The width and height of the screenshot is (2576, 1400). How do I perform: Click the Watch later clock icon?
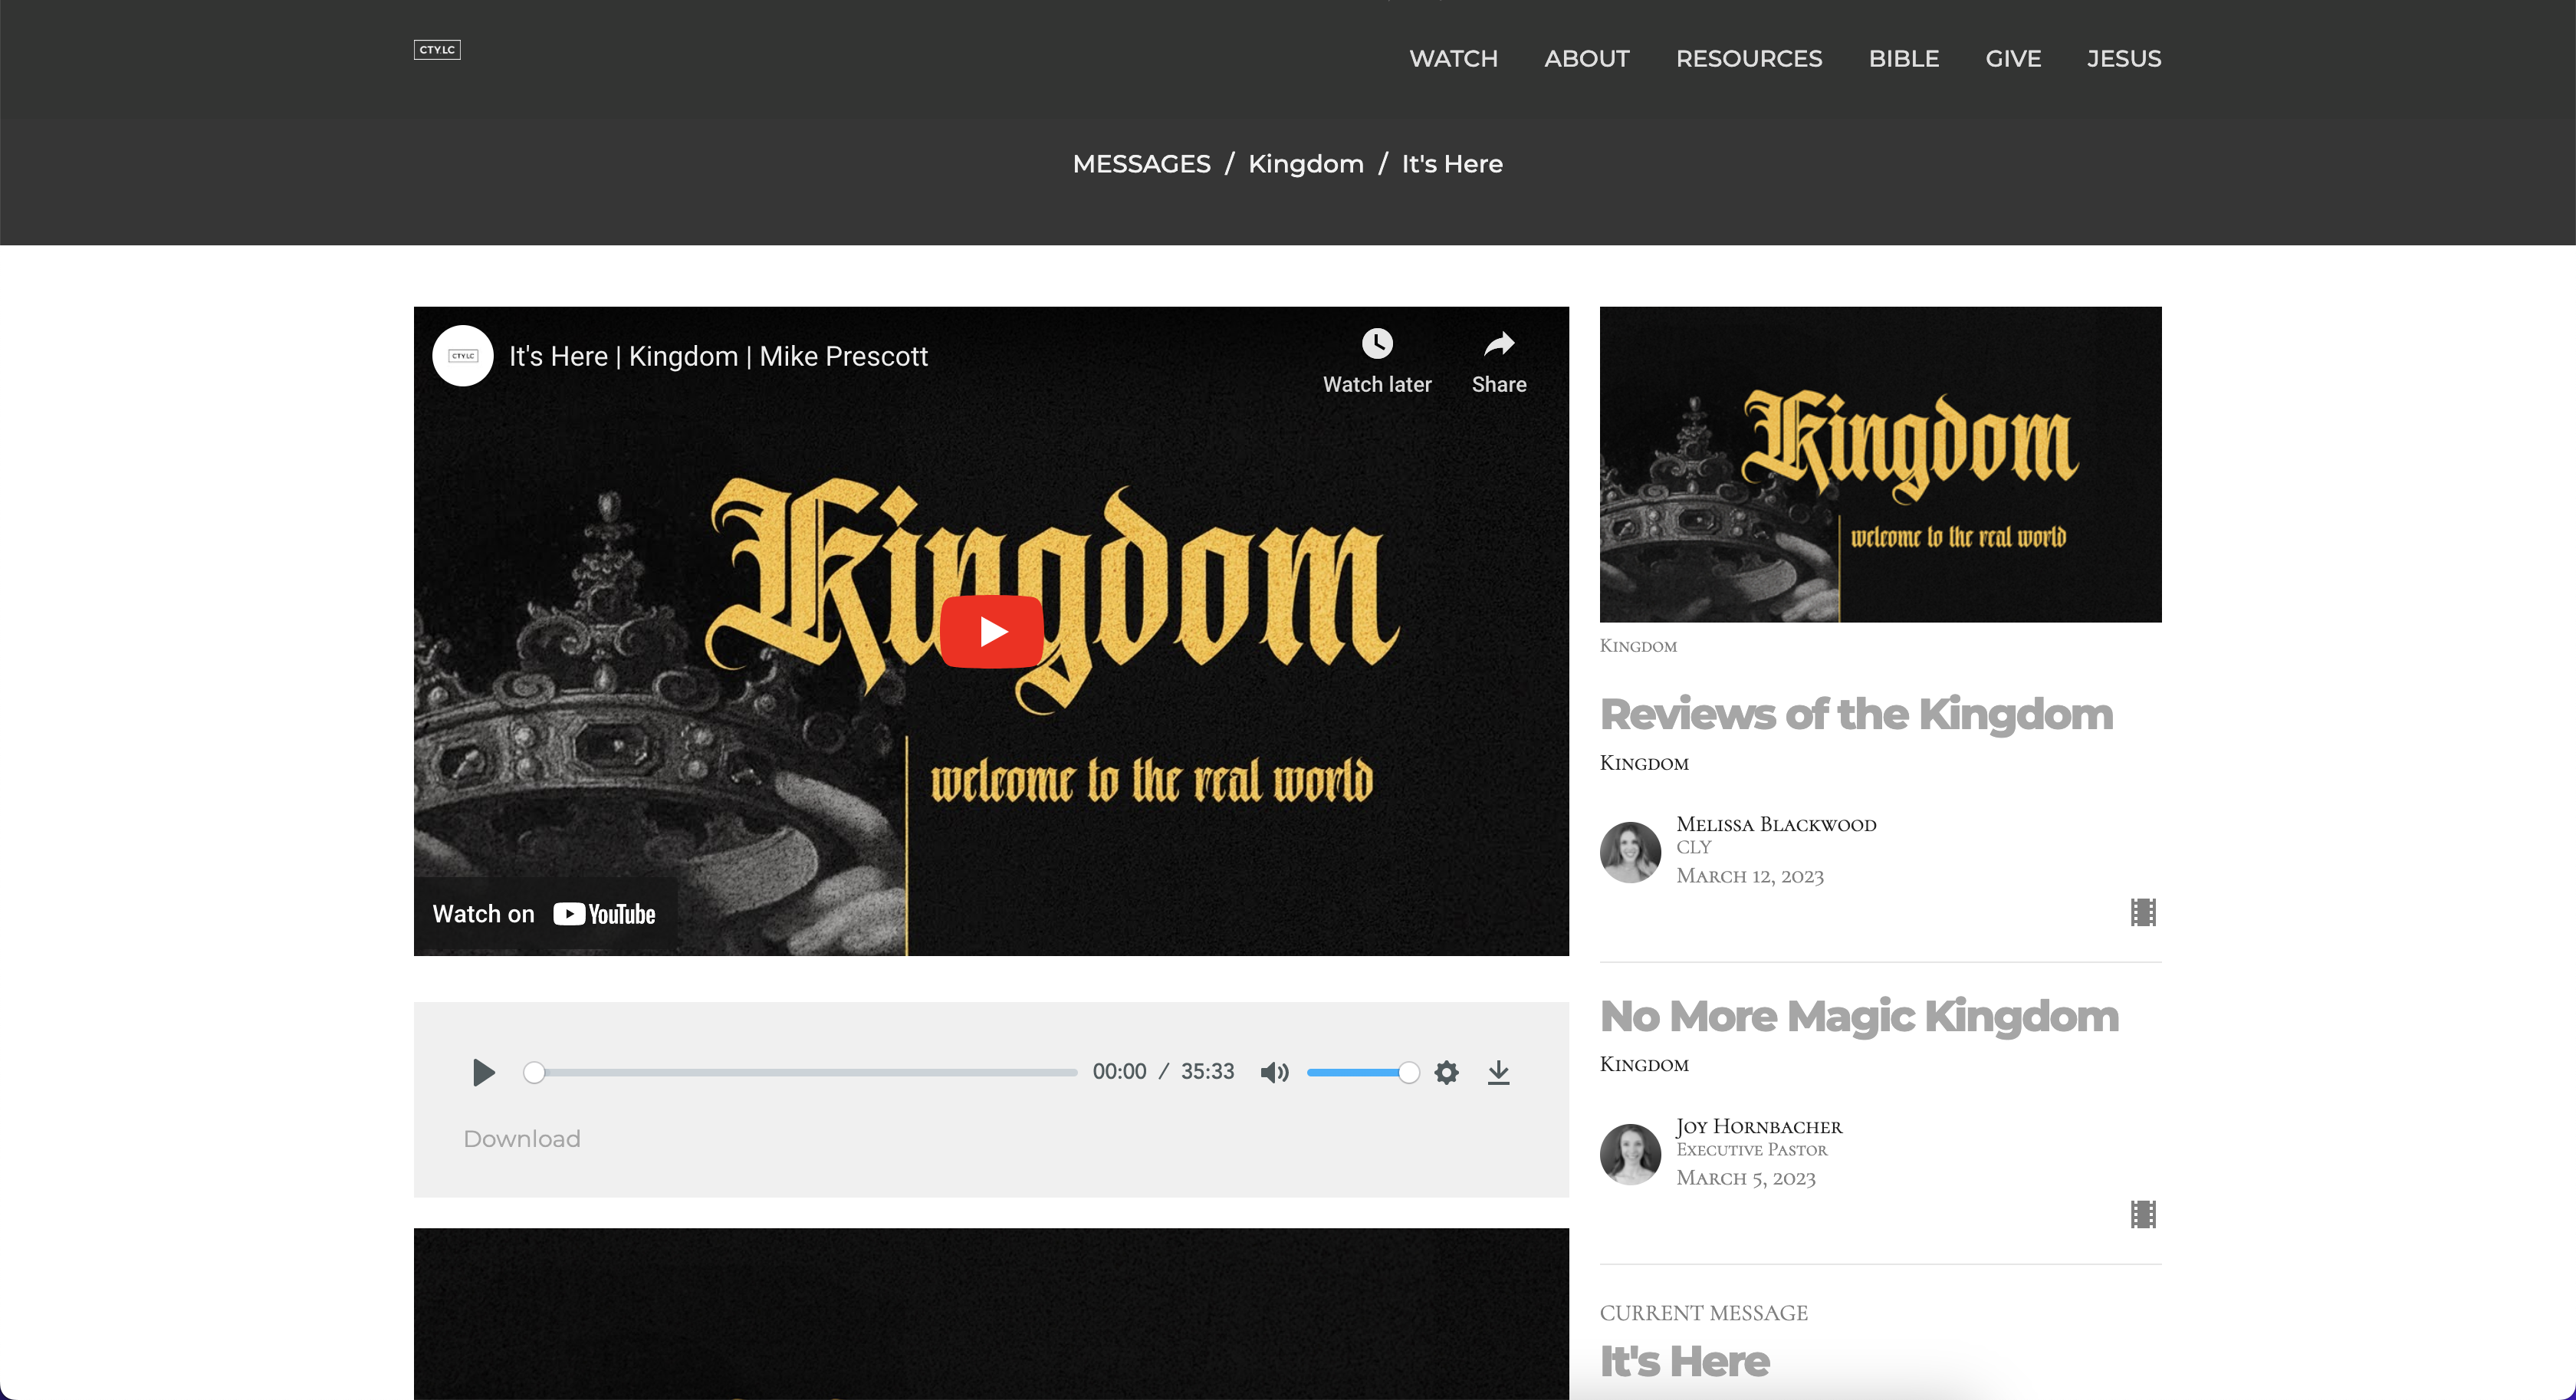click(1377, 344)
